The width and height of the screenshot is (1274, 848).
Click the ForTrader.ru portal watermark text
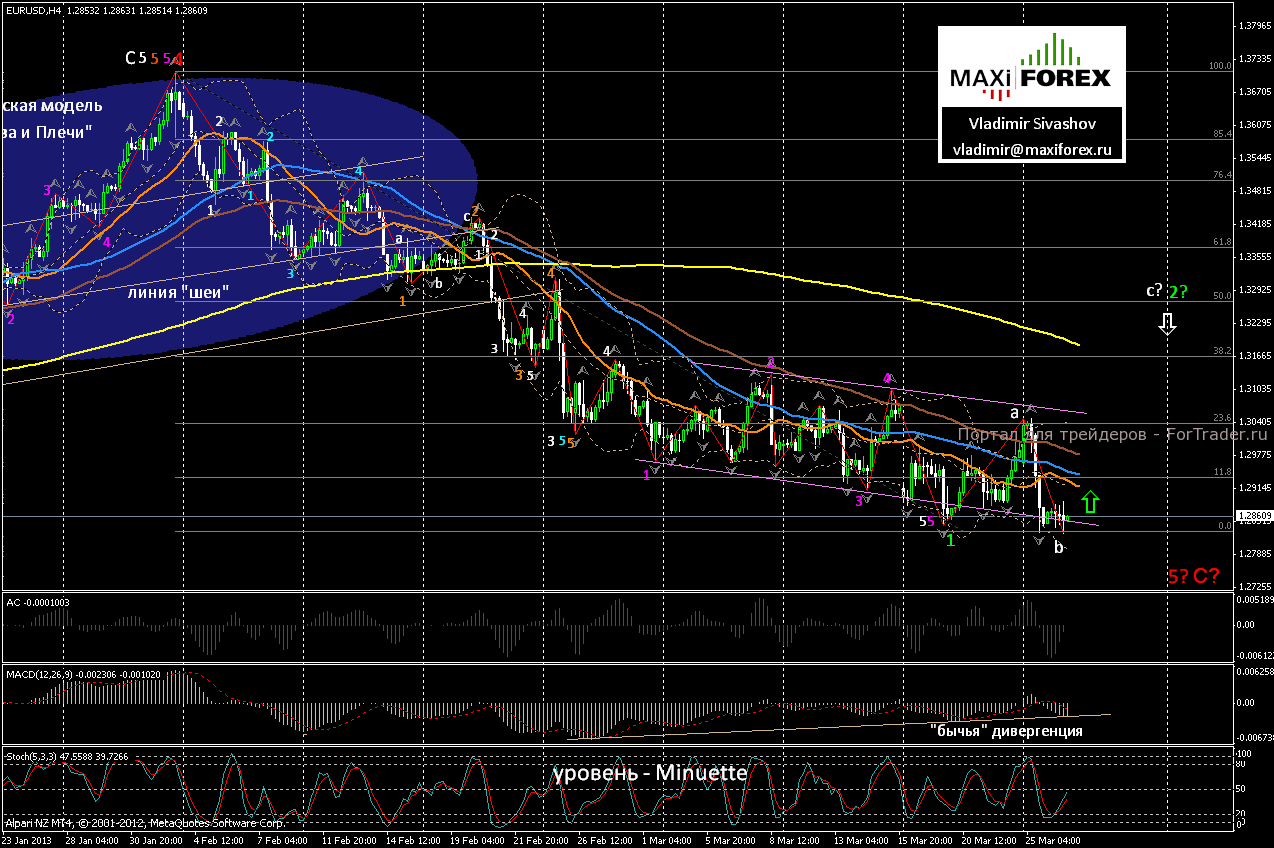[1112, 435]
